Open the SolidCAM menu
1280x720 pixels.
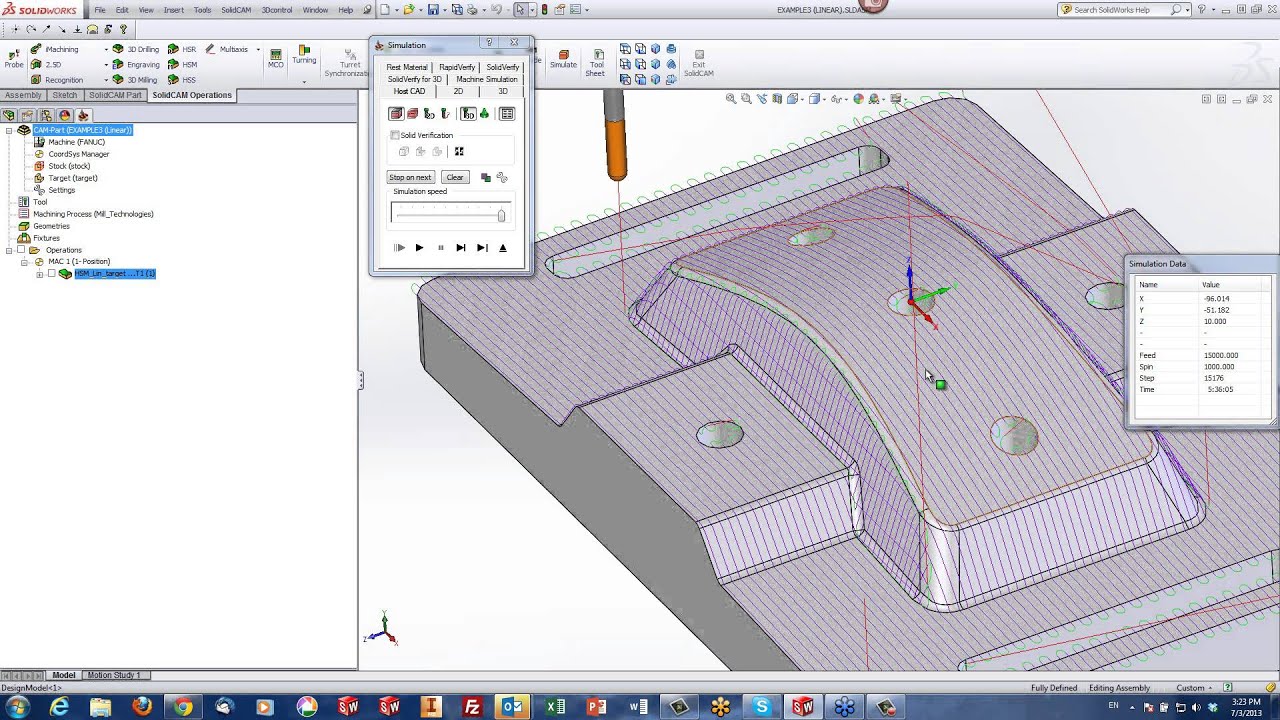236,10
